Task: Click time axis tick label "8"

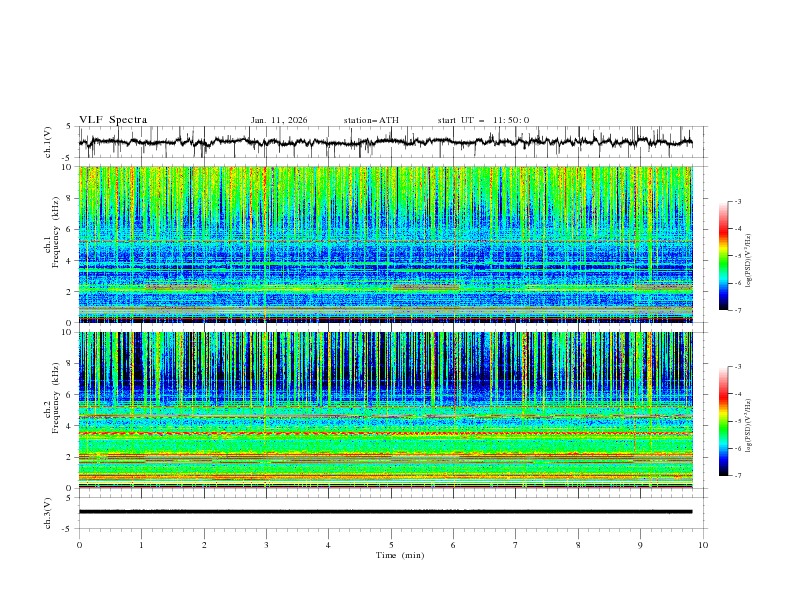Action: [x=578, y=545]
